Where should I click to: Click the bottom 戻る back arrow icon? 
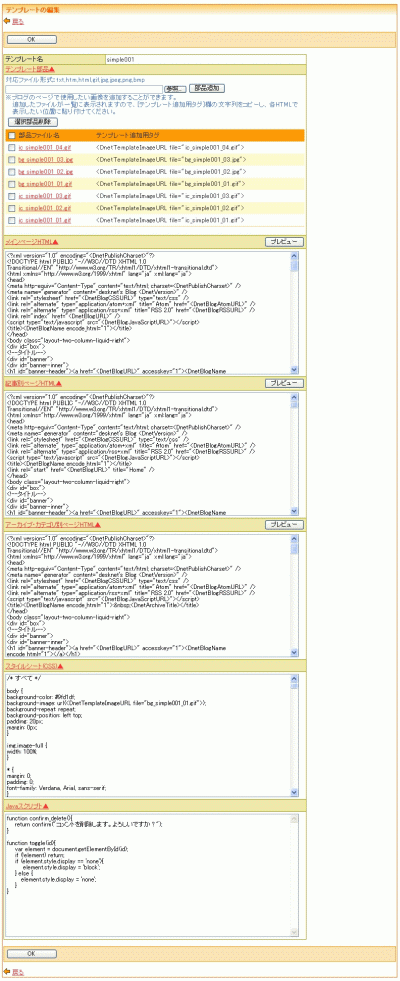click(x=8, y=971)
